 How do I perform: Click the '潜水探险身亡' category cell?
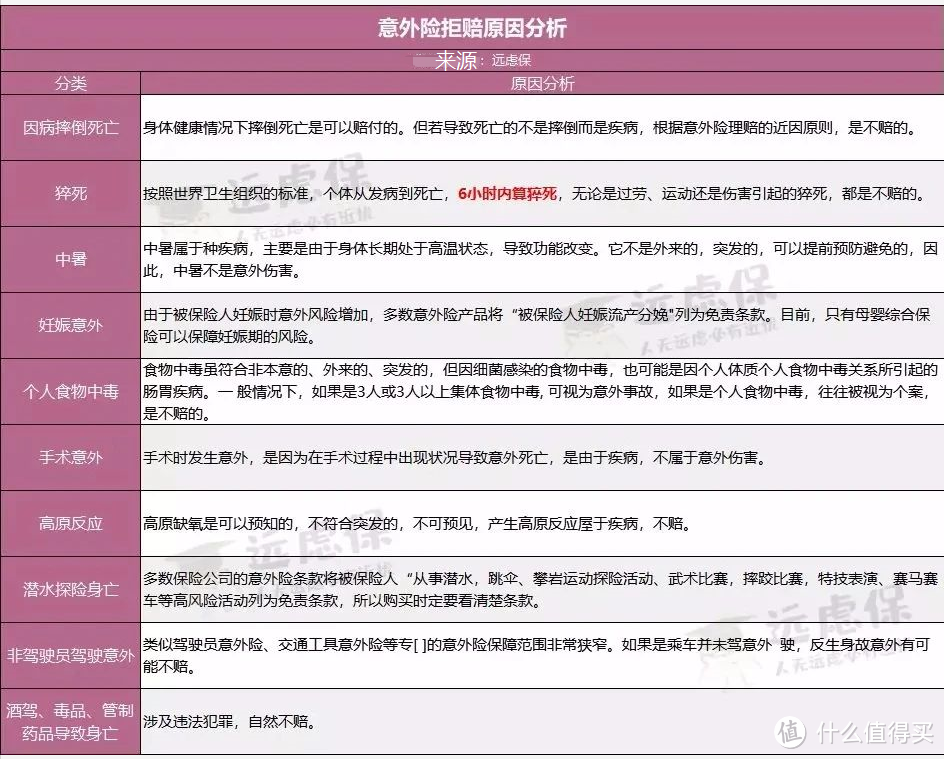(x=70, y=589)
